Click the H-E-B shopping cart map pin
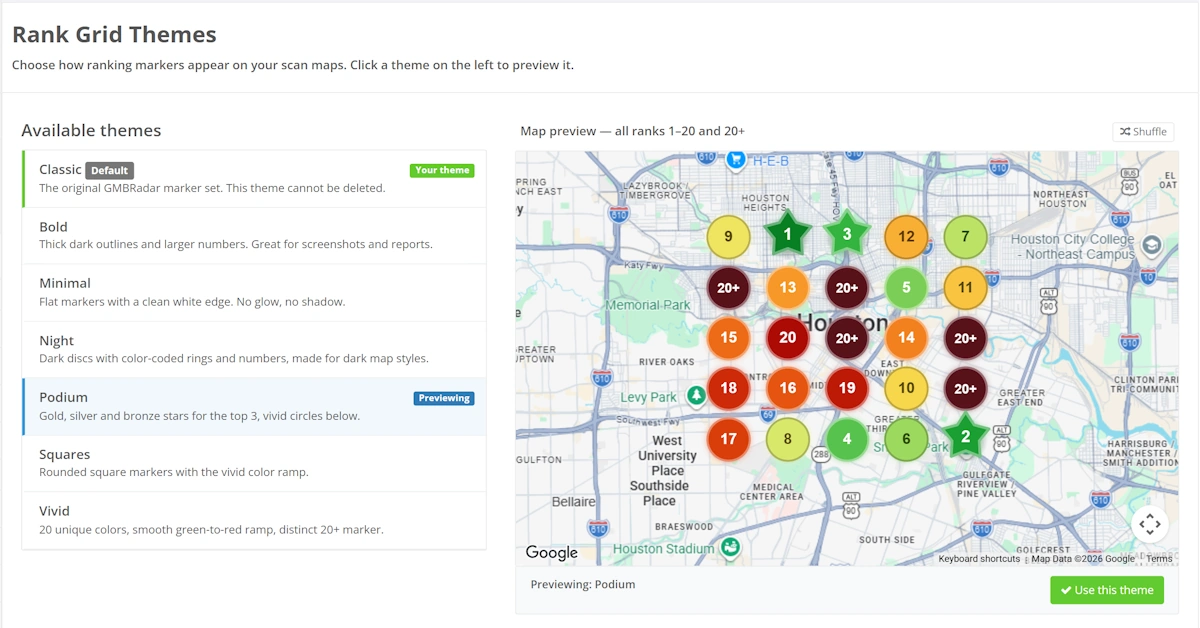Screen dimensions: 1200x628 pos(737,159)
